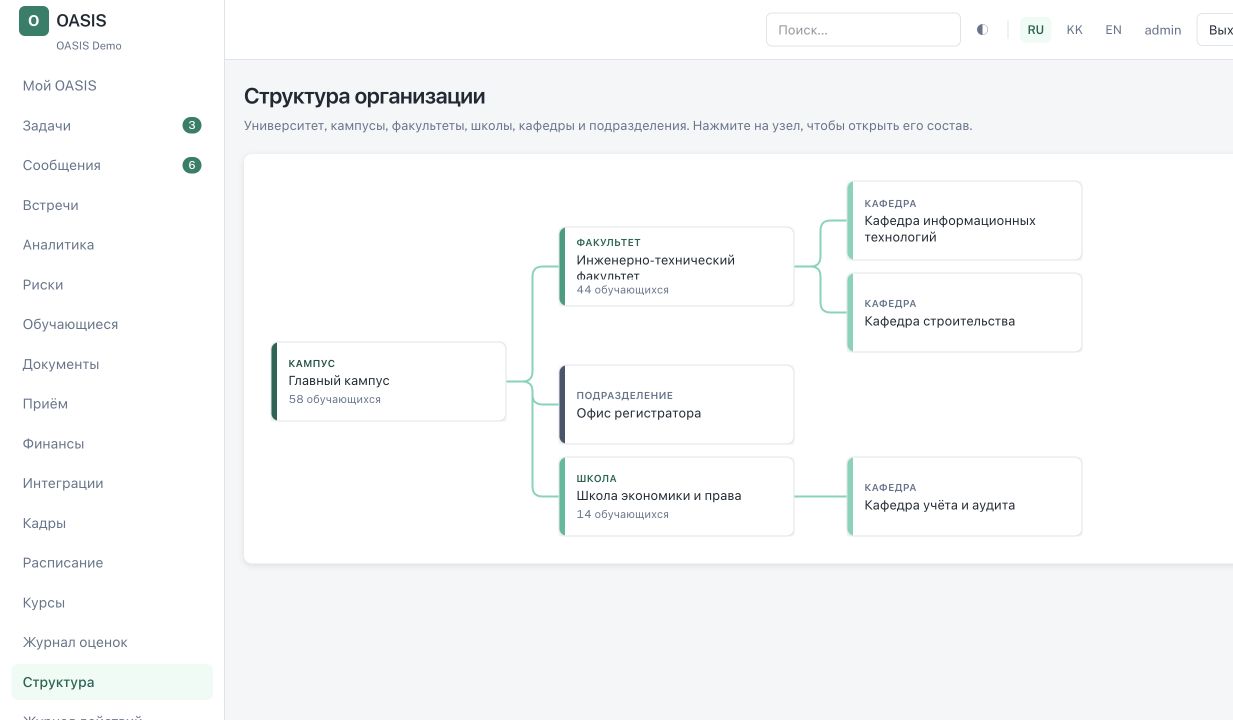Open Интеграции in the sidebar
The image size is (1233, 720).
(x=112, y=483)
